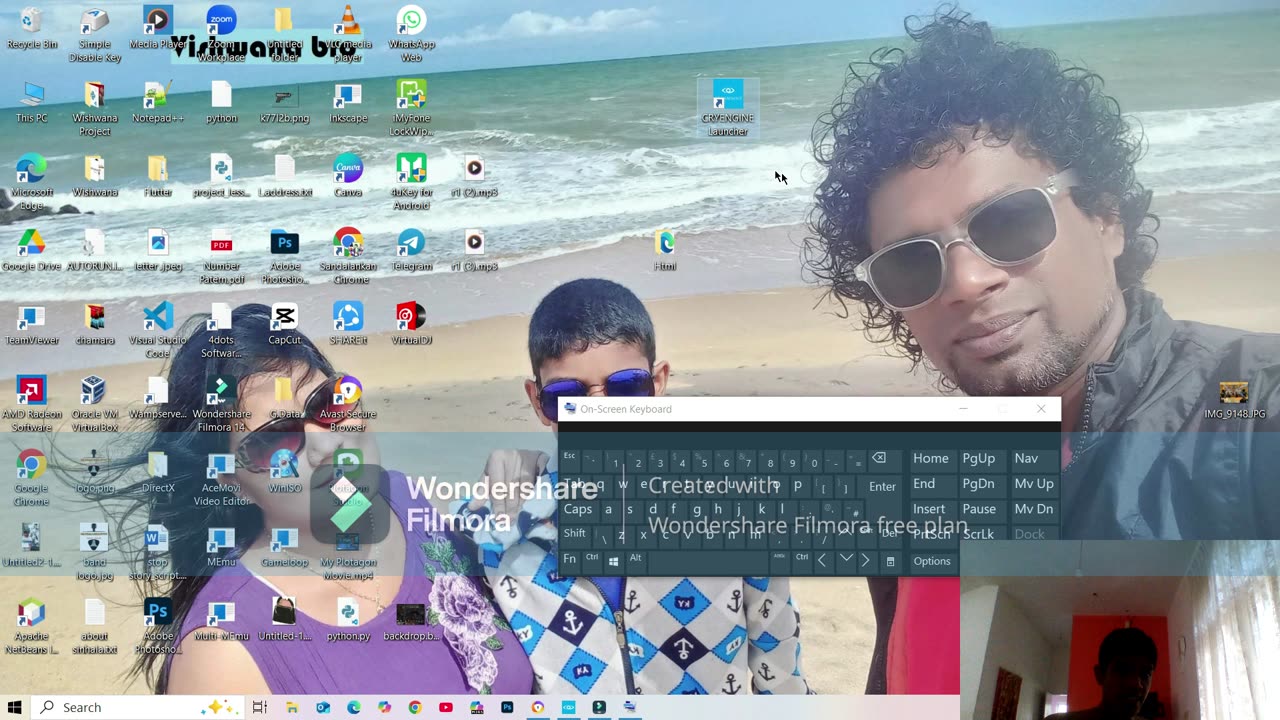
Task: Select the CRYENGINE Launcher icon
Action: tap(727, 109)
